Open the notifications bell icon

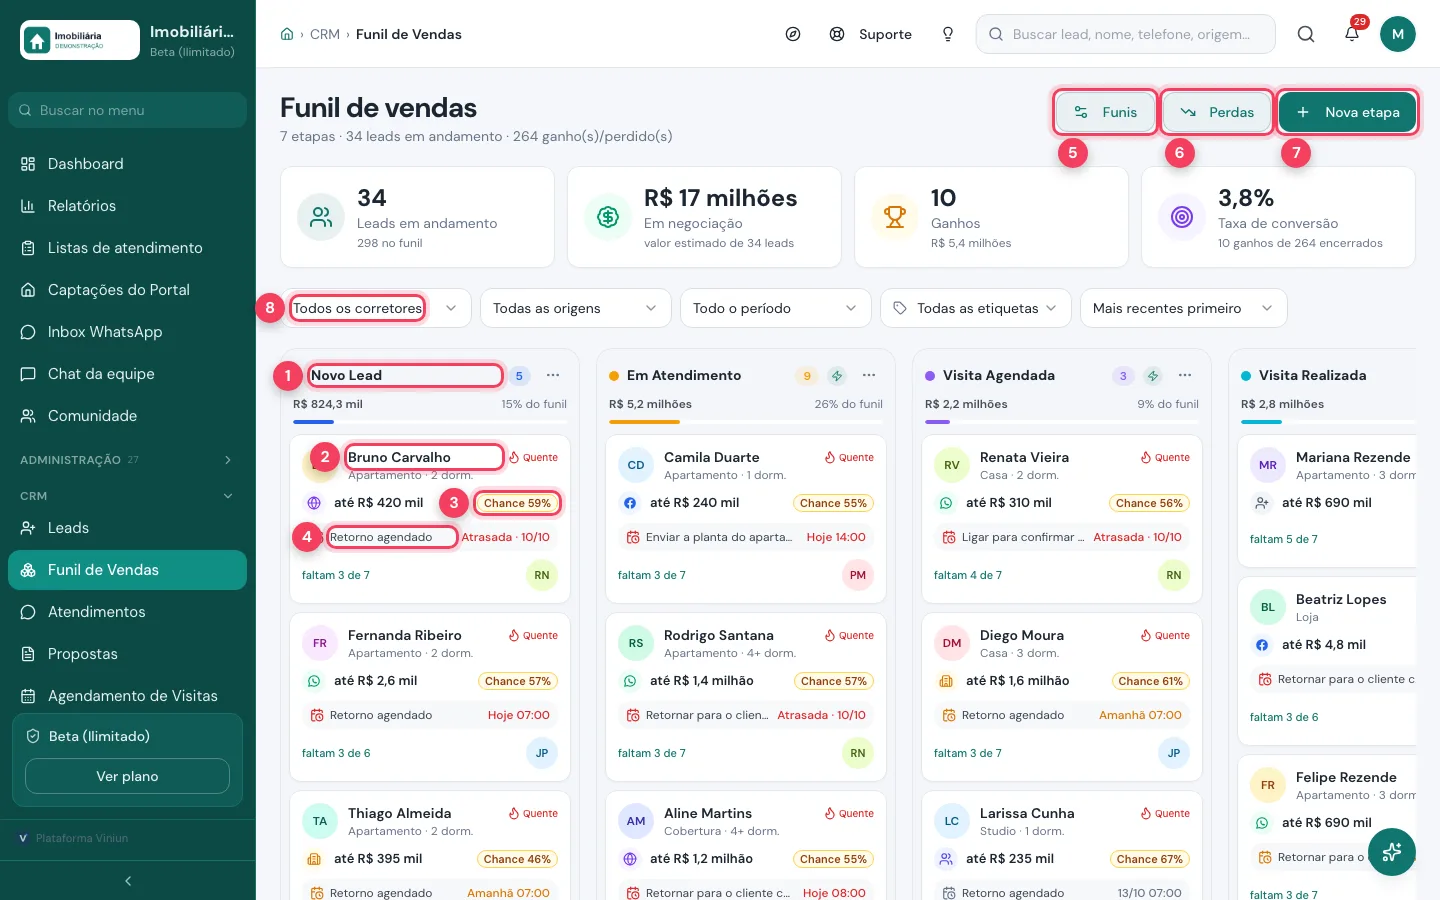1352,34
